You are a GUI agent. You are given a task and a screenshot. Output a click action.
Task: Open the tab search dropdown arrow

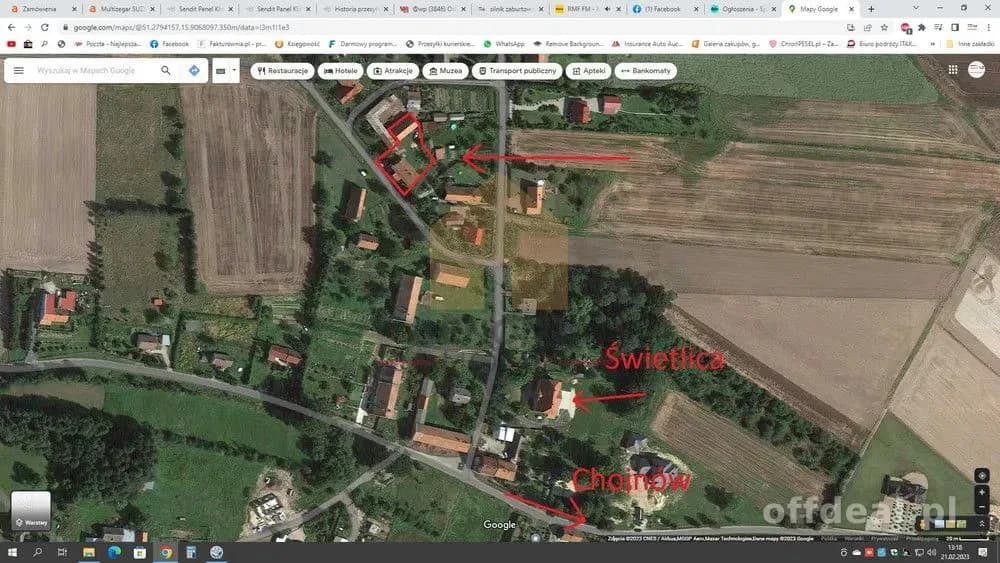click(916, 8)
